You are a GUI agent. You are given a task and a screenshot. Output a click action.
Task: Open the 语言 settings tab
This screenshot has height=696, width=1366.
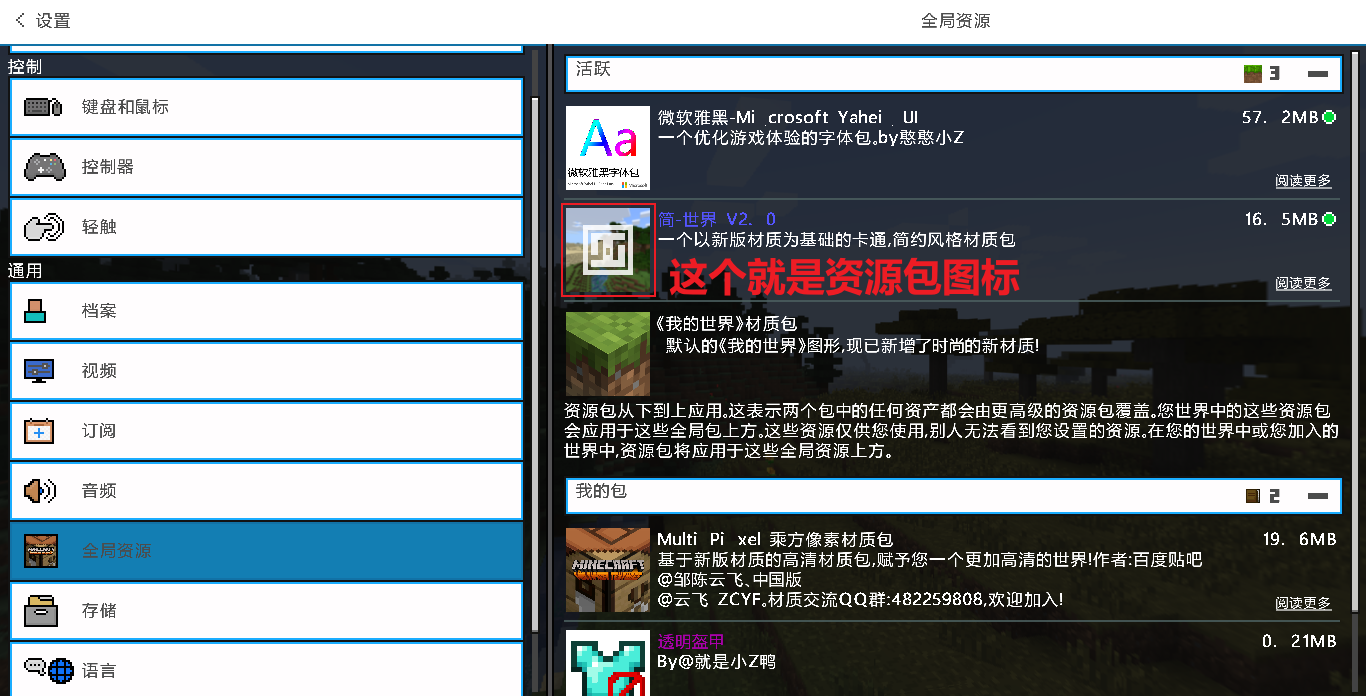tap(266, 669)
